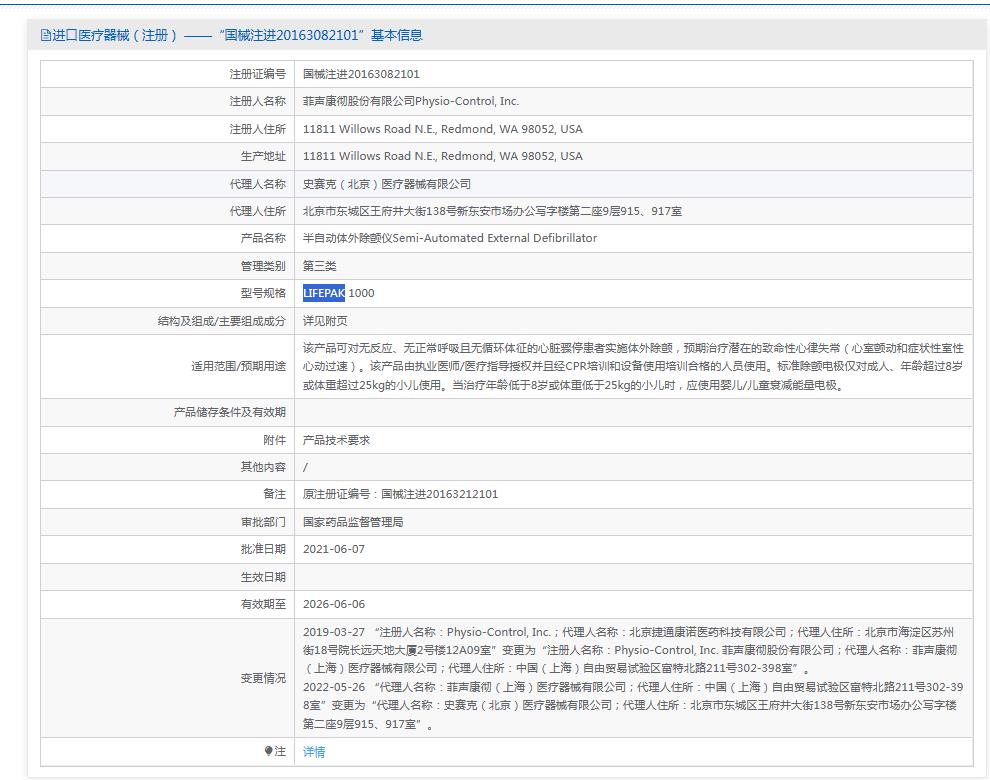Click the 审批部门 value 国家药品监督管理局

(353, 522)
